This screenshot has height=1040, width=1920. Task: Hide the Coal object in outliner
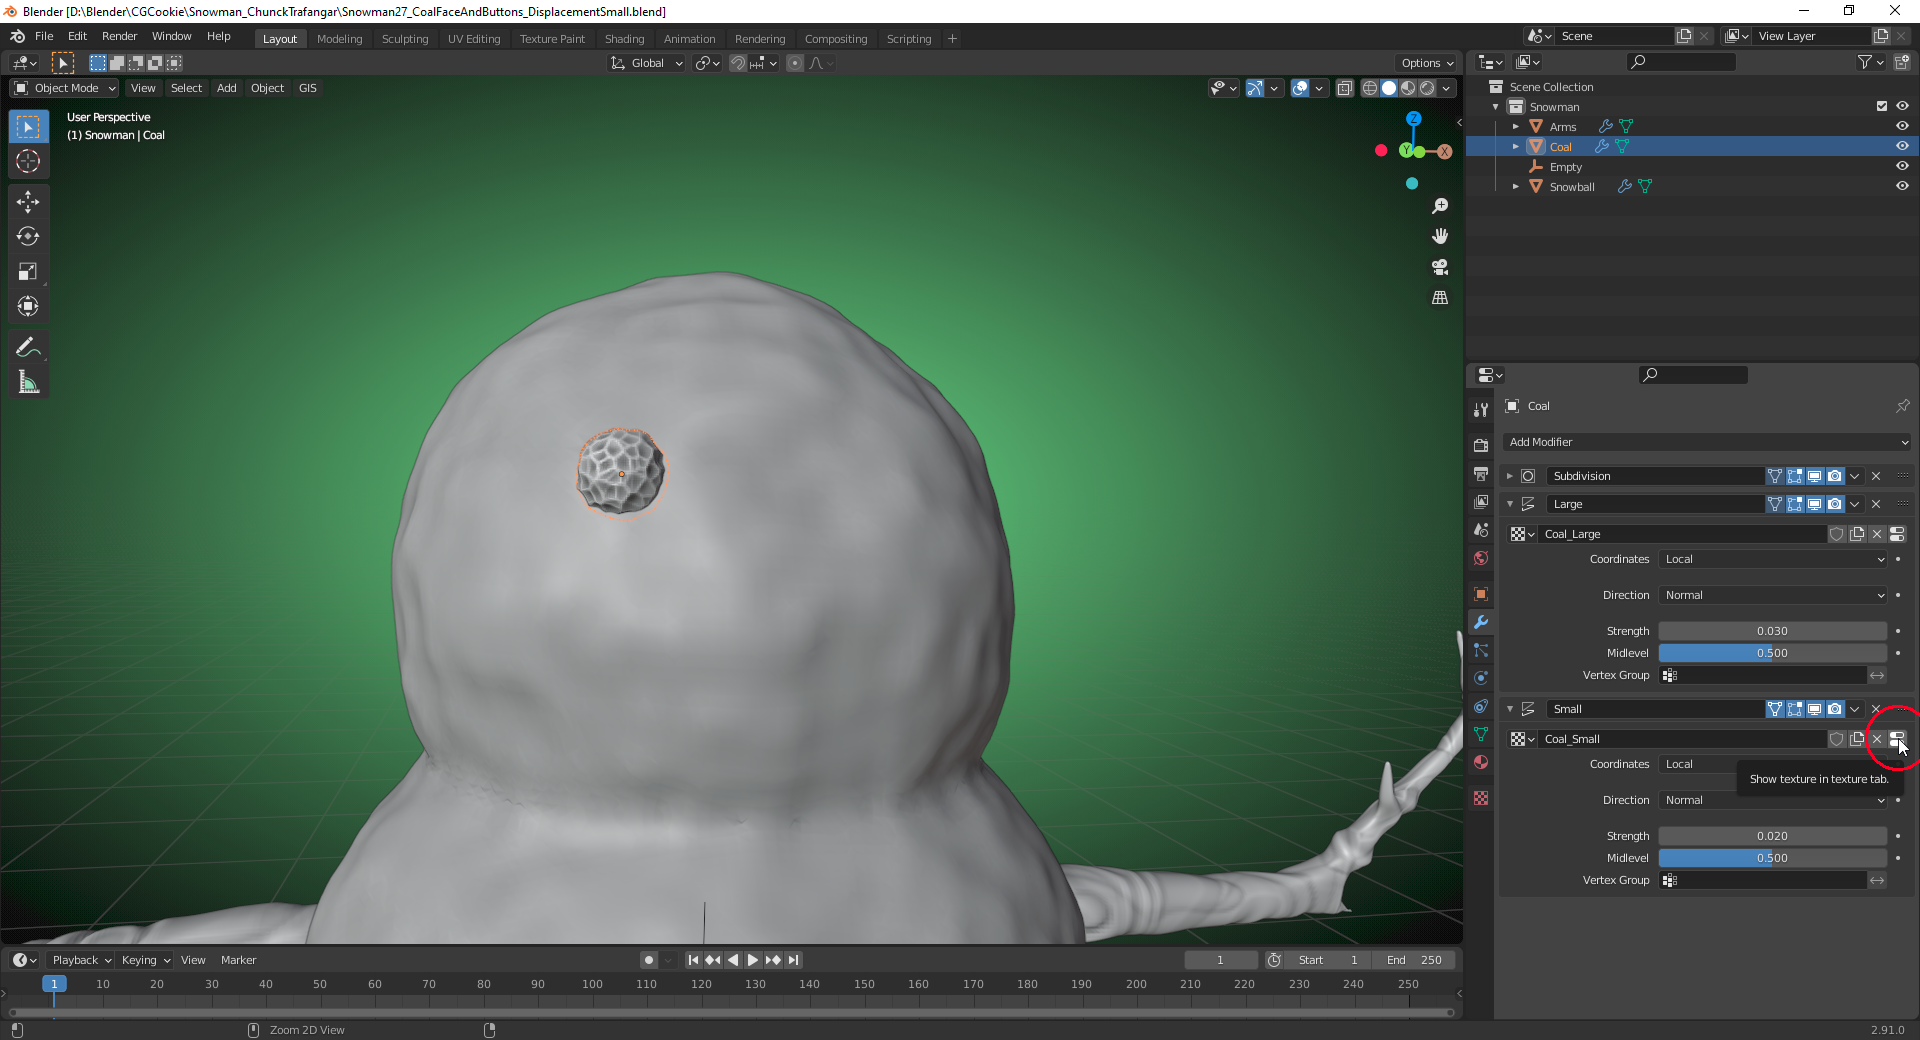point(1902,146)
